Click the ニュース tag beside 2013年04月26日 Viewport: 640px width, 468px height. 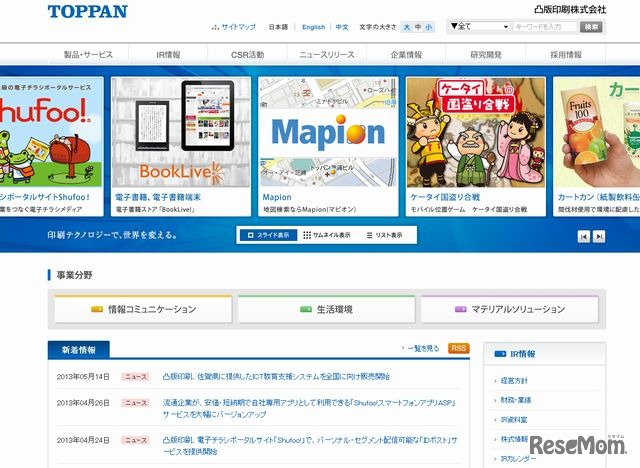(136, 403)
